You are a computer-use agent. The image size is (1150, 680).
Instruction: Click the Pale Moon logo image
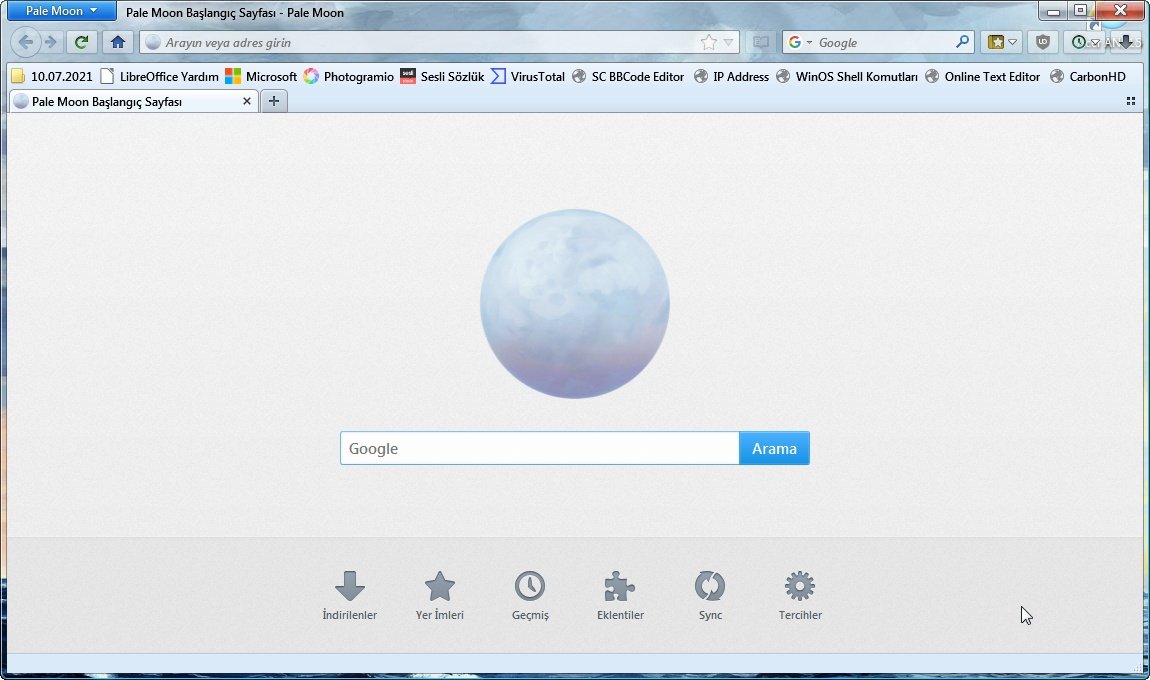574,304
